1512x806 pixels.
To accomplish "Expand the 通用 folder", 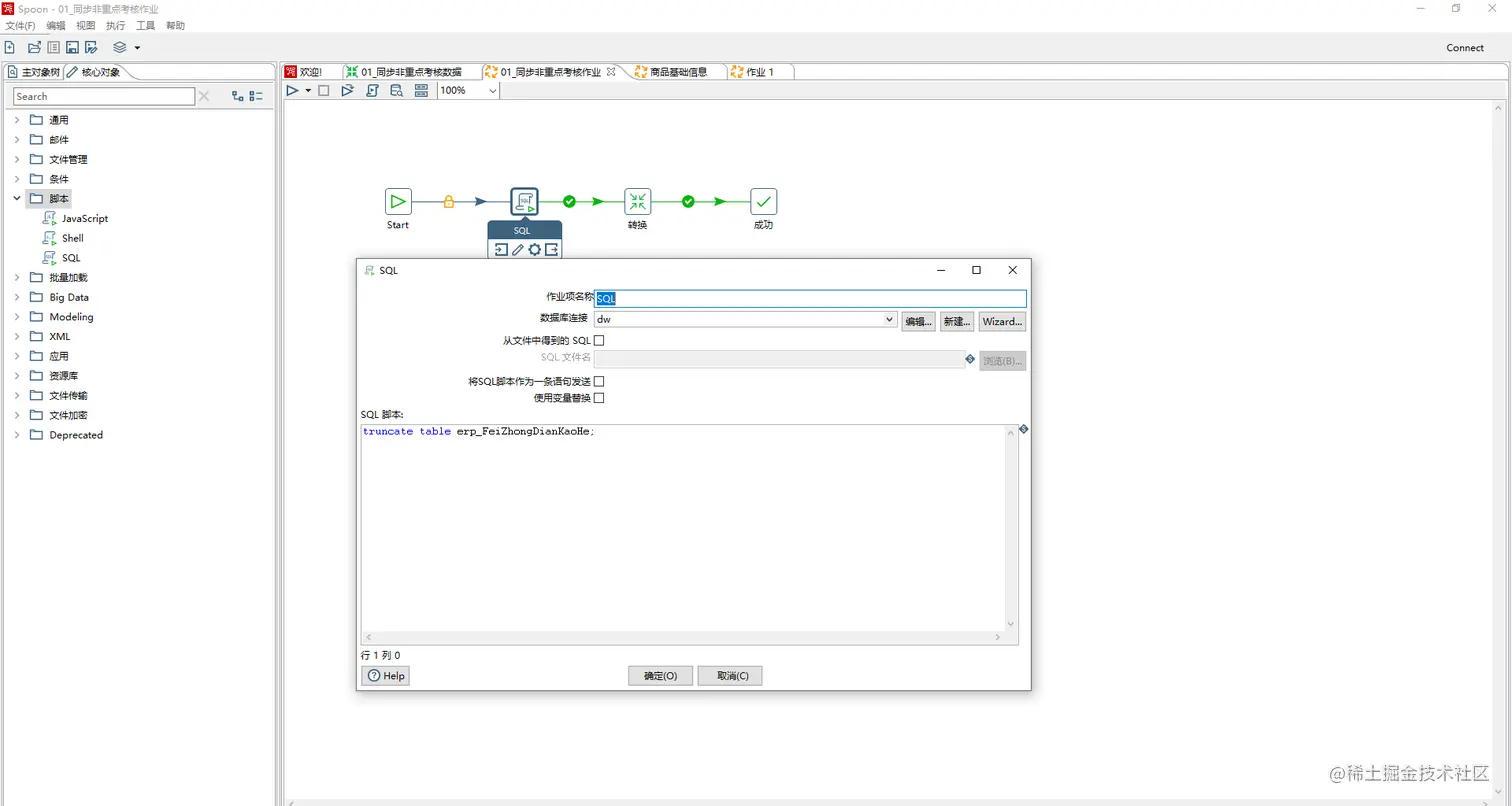I will [17, 120].
